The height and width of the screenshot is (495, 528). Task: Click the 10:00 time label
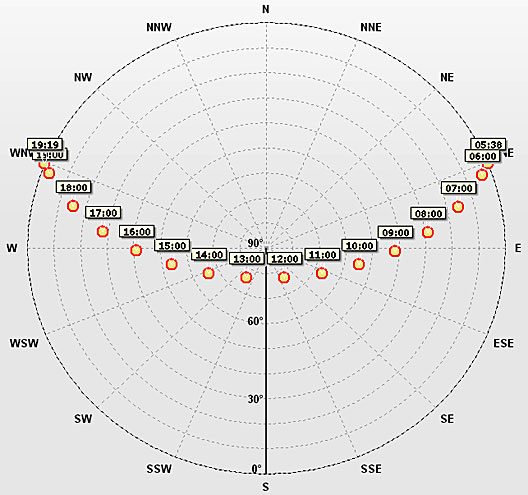pyautogui.click(x=360, y=245)
